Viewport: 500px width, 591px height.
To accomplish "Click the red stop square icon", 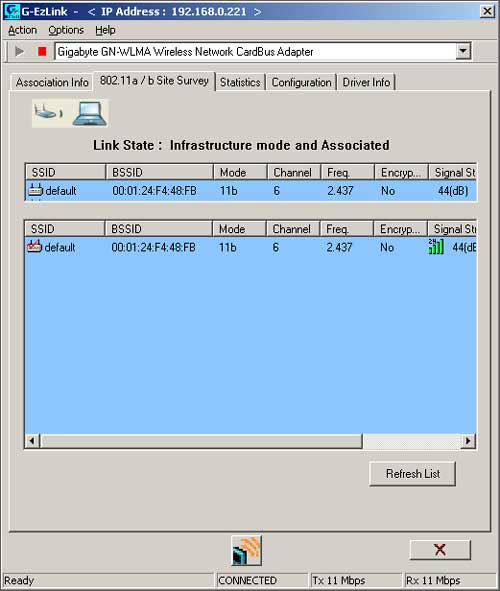I will [42, 51].
